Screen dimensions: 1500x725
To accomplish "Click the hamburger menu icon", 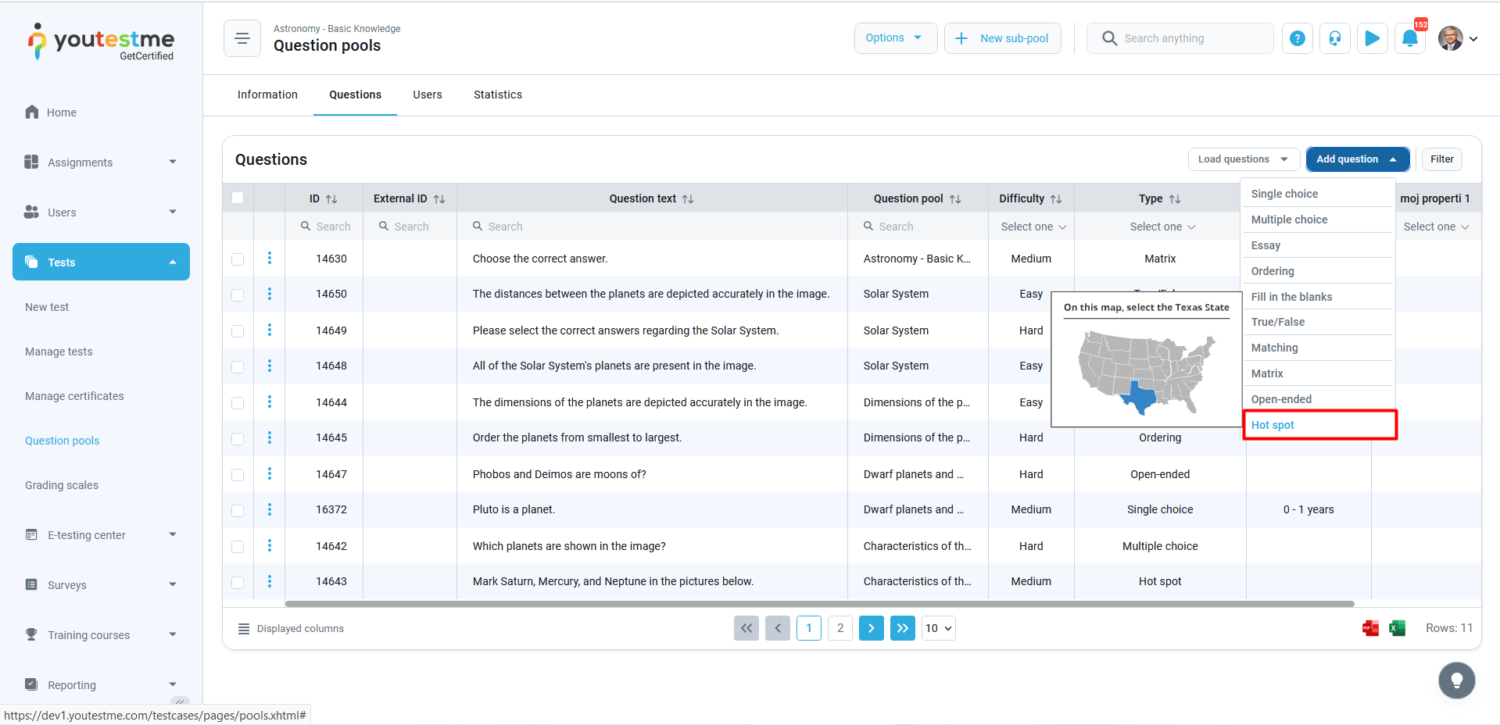I will tap(241, 39).
